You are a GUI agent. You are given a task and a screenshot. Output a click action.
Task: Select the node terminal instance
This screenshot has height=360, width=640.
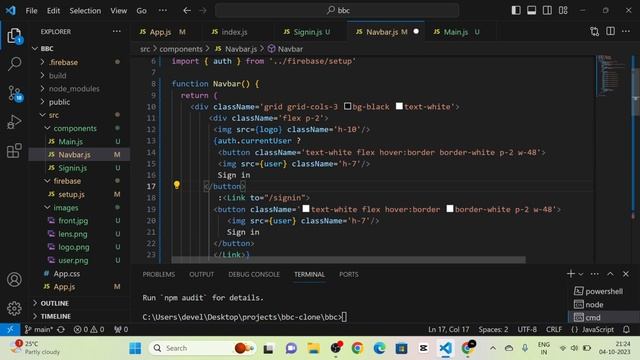[598, 304]
